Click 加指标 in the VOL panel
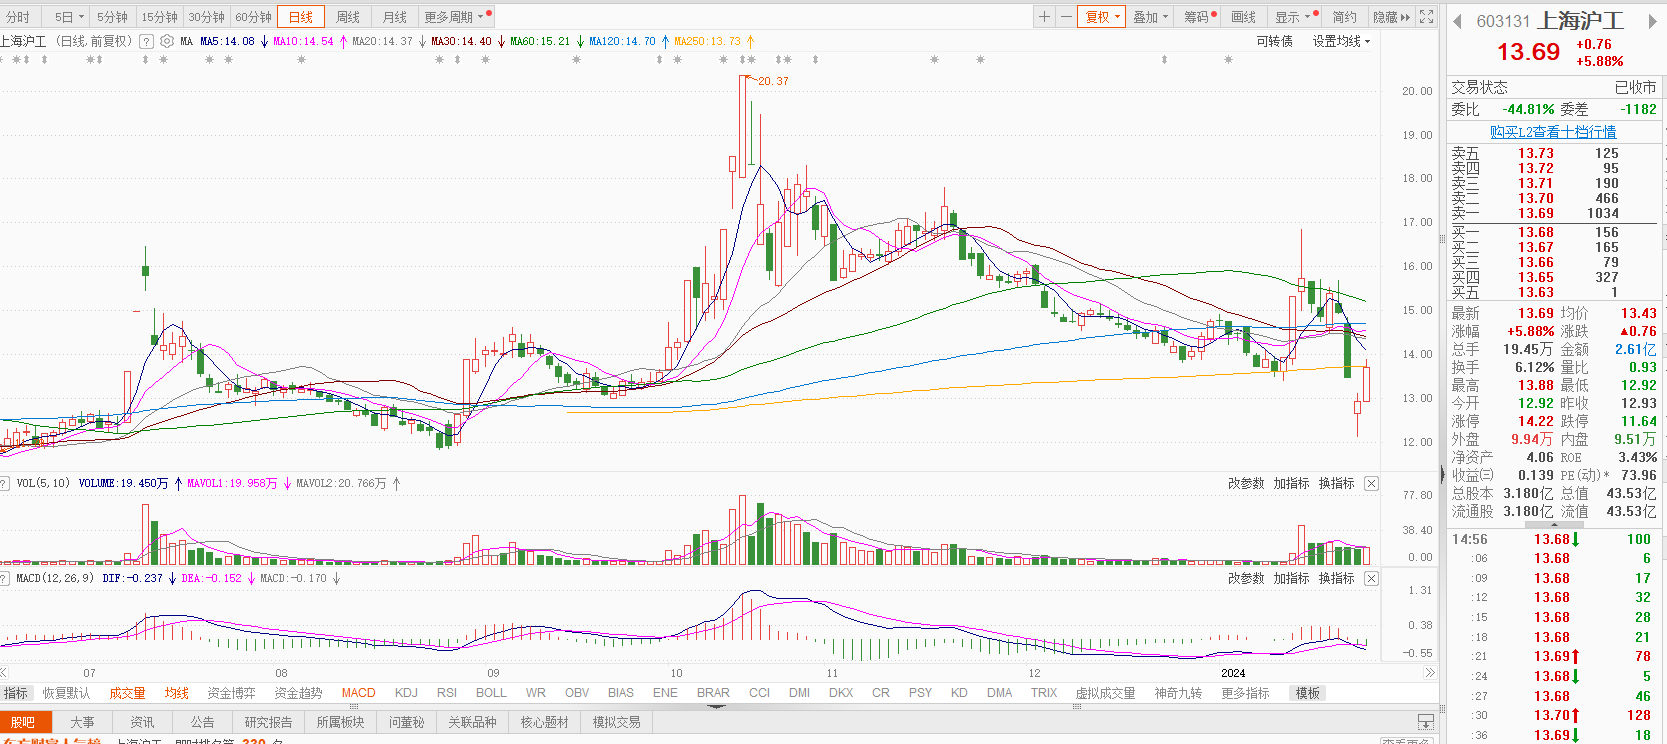The width and height of the screenshot is (1667, 744). tap(1291, 484)
